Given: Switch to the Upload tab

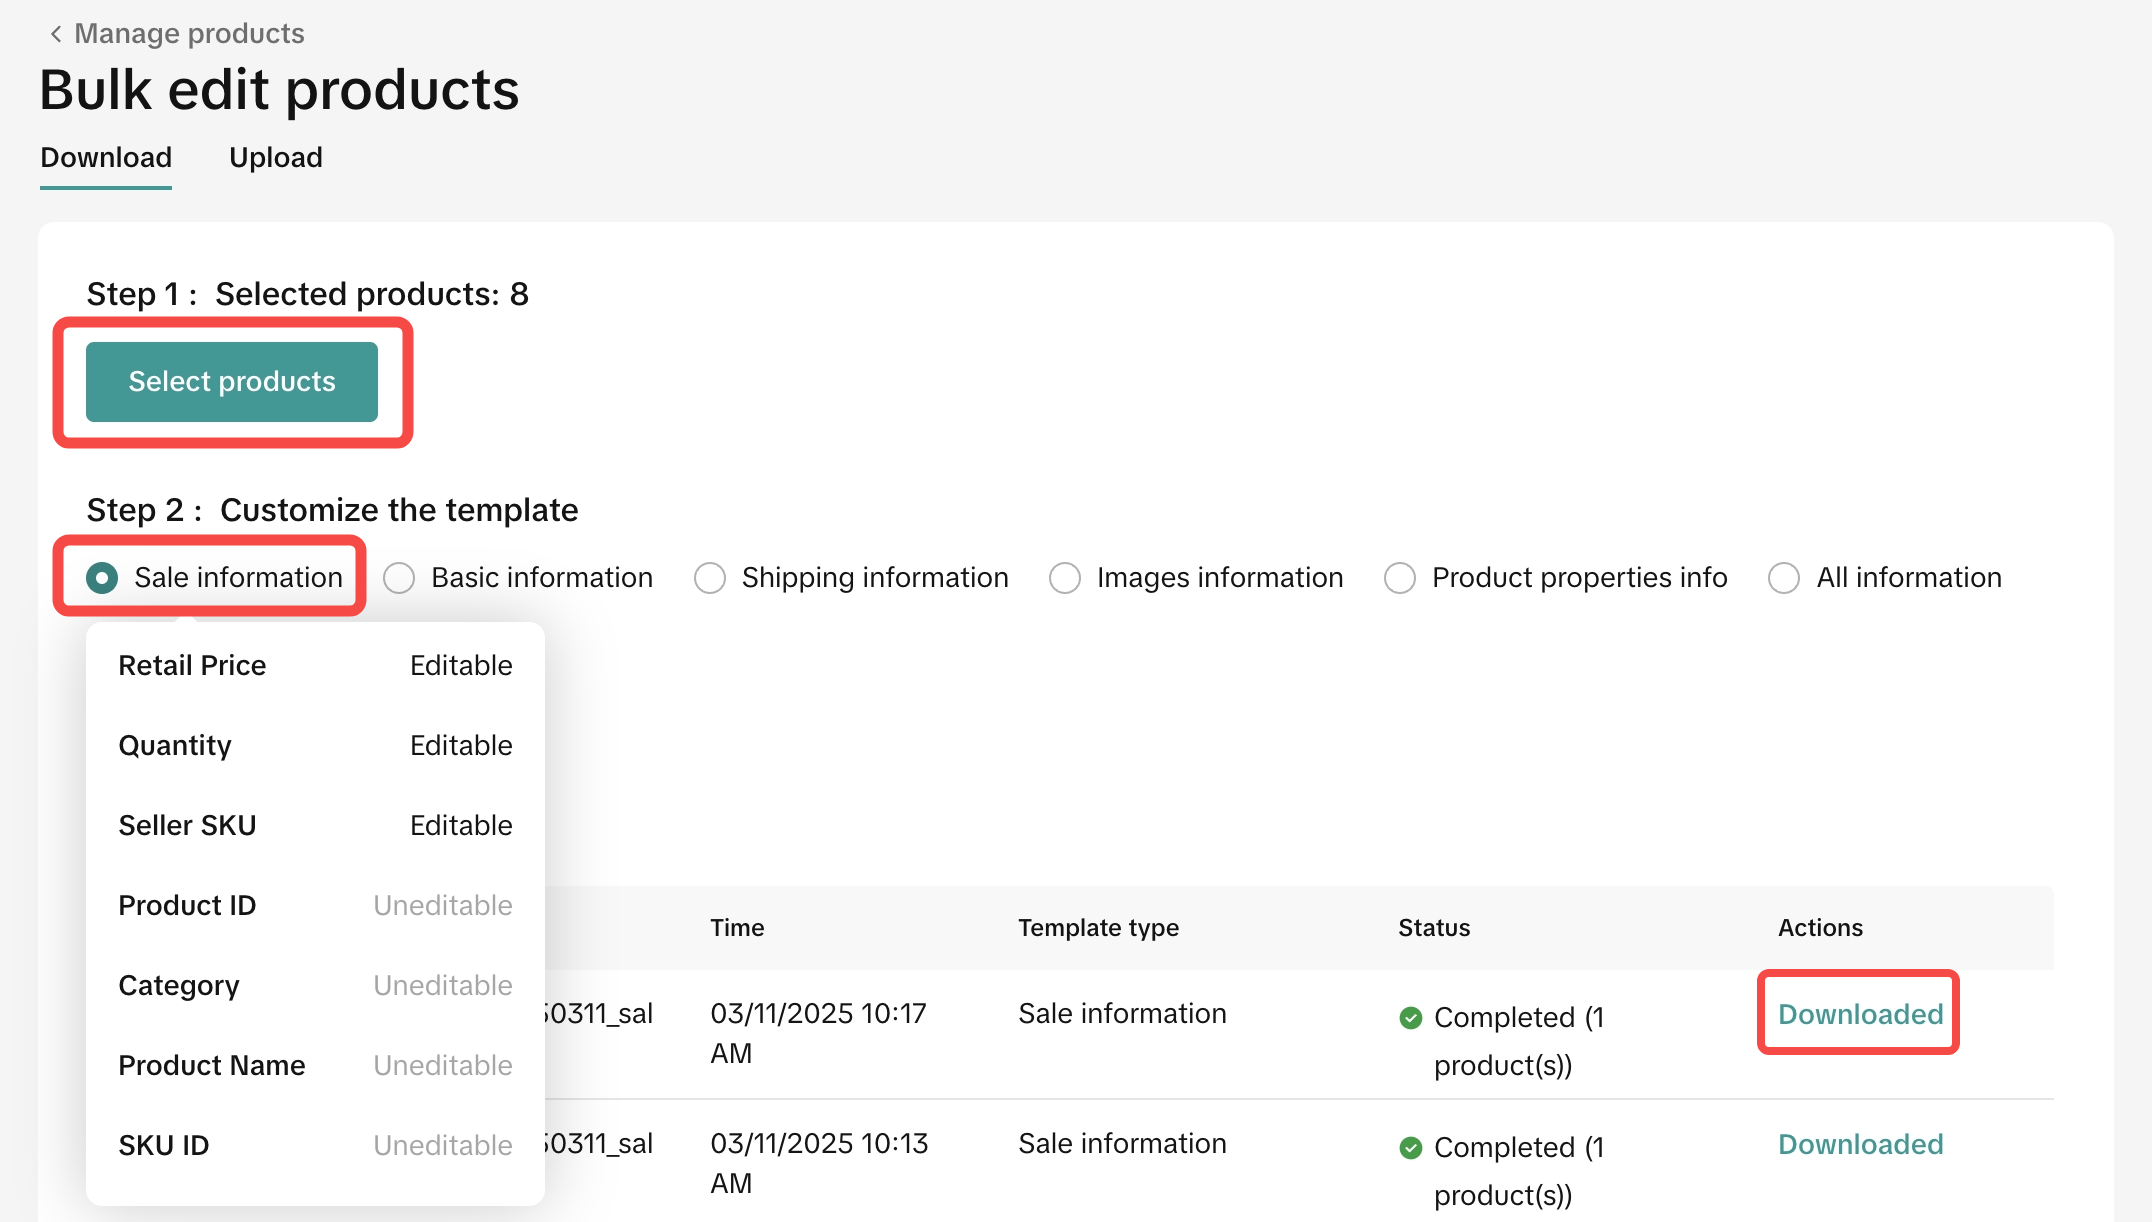Looking at the screenshot, I should pyautogui.click(x=275, y=158).
